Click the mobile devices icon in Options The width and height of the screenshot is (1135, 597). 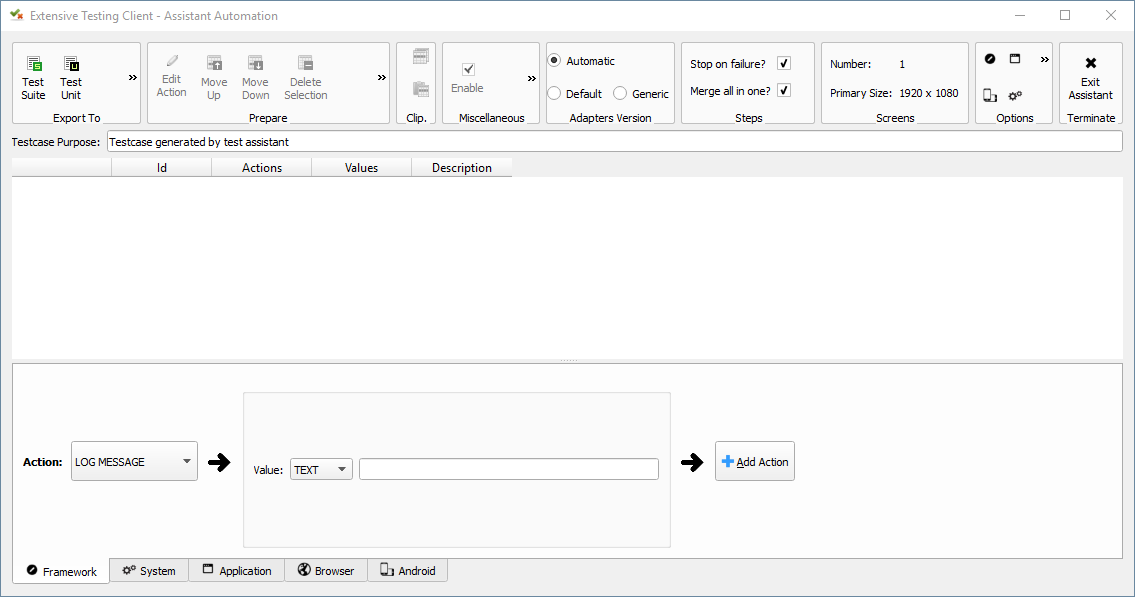tap(990, 95)
